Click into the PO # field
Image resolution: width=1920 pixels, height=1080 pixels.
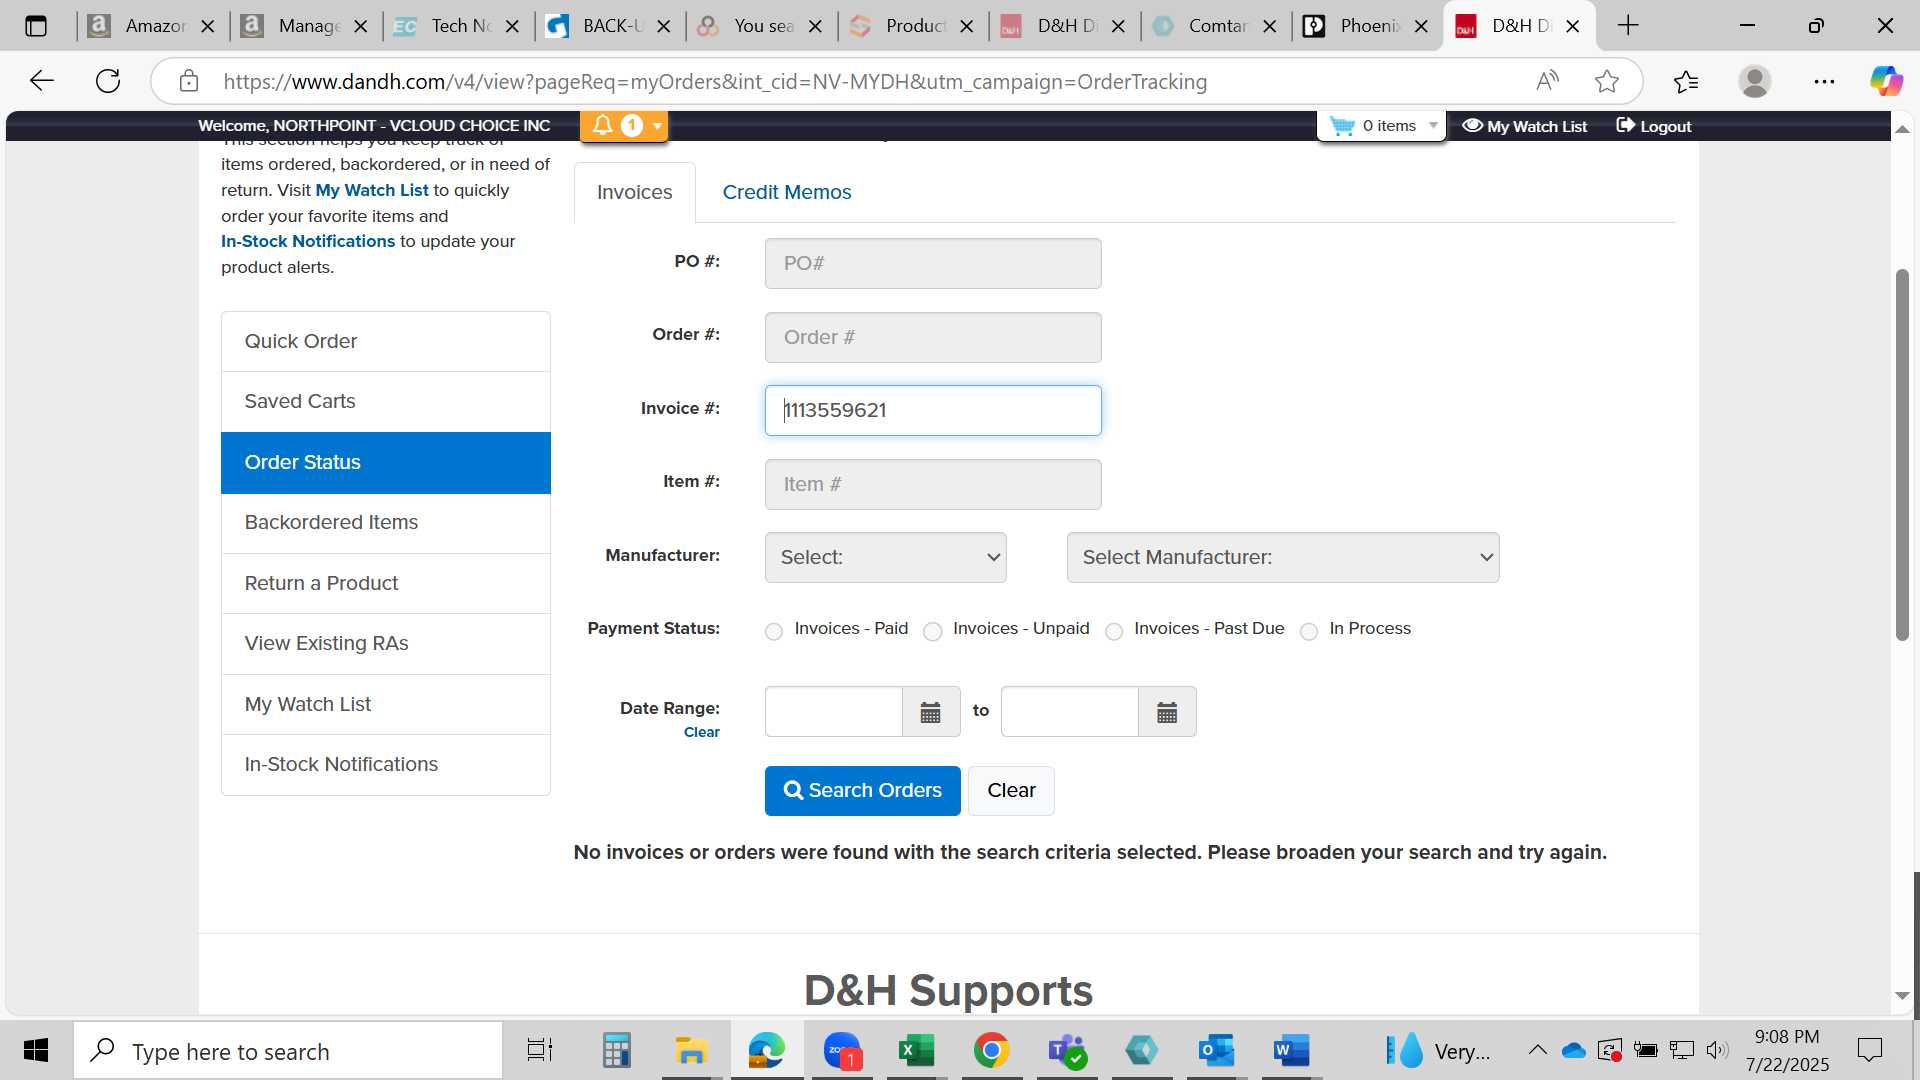click(932, 263)
